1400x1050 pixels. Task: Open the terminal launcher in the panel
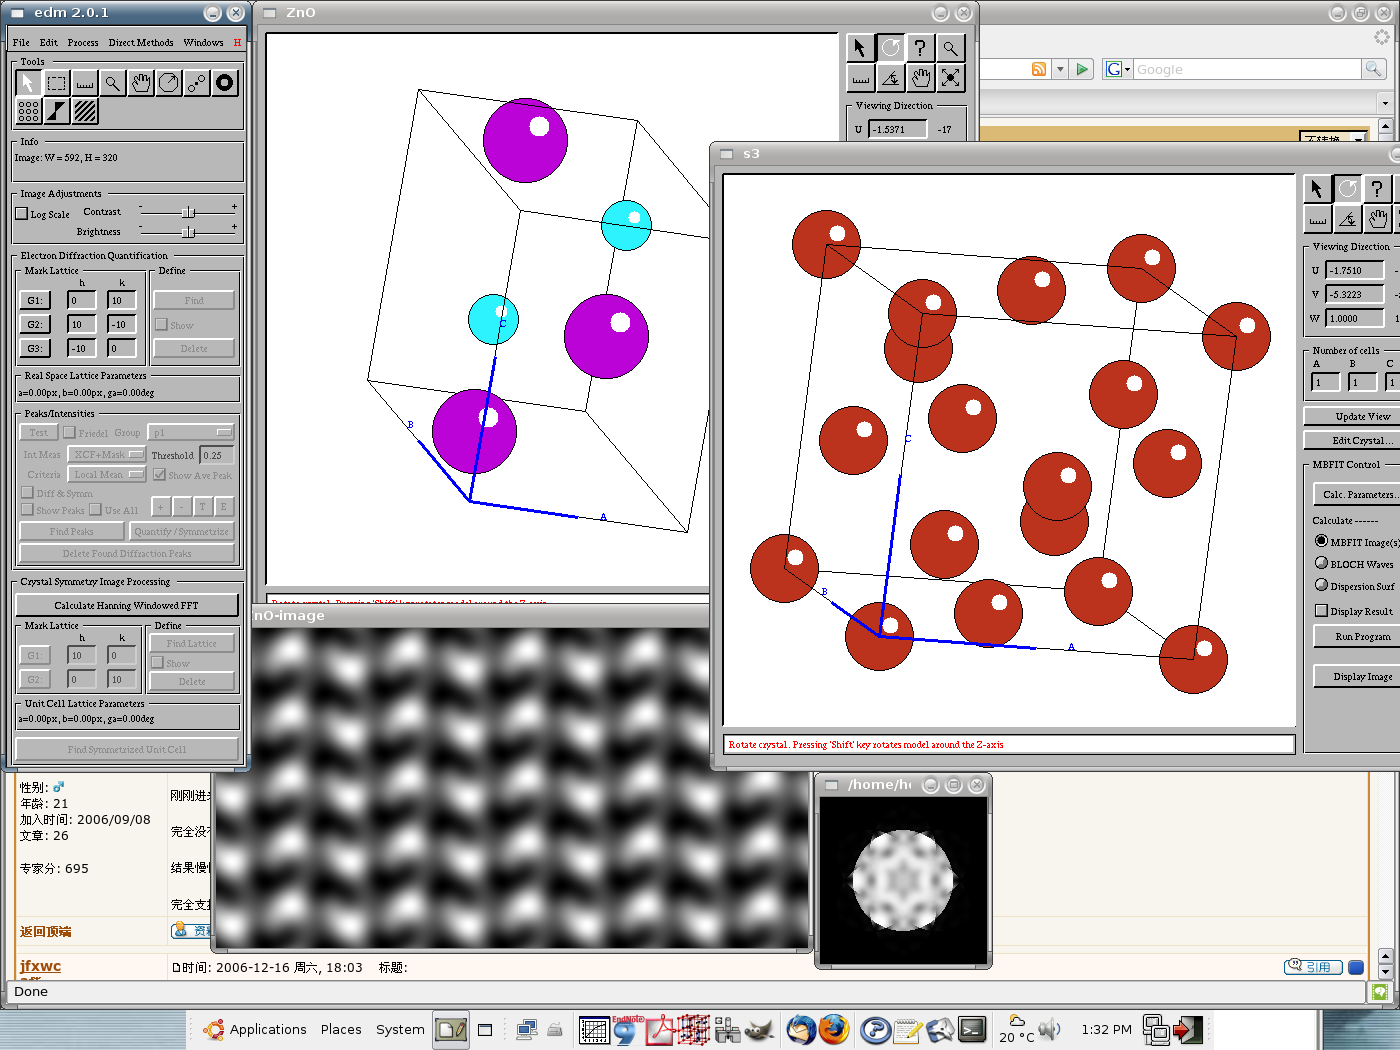(x=972, y=1029)
